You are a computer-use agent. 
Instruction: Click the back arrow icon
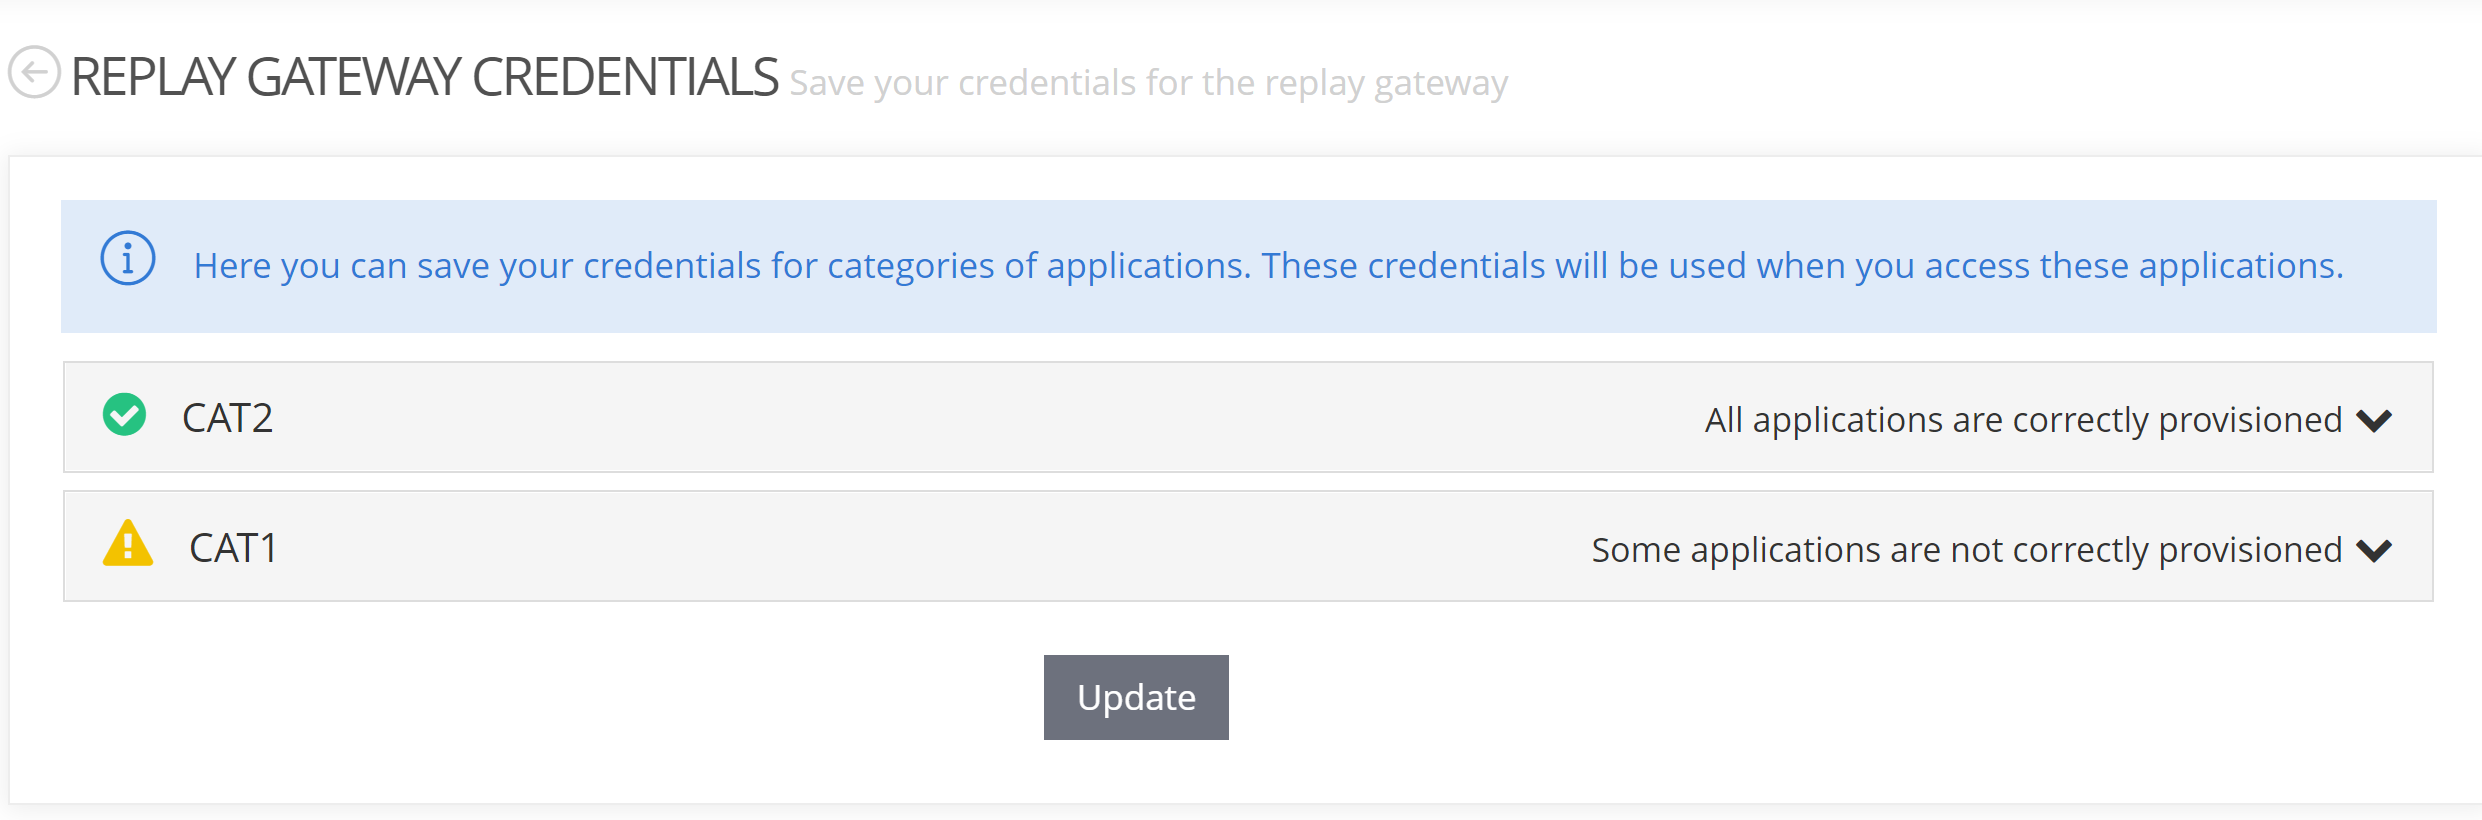click(x=34, y=73)
